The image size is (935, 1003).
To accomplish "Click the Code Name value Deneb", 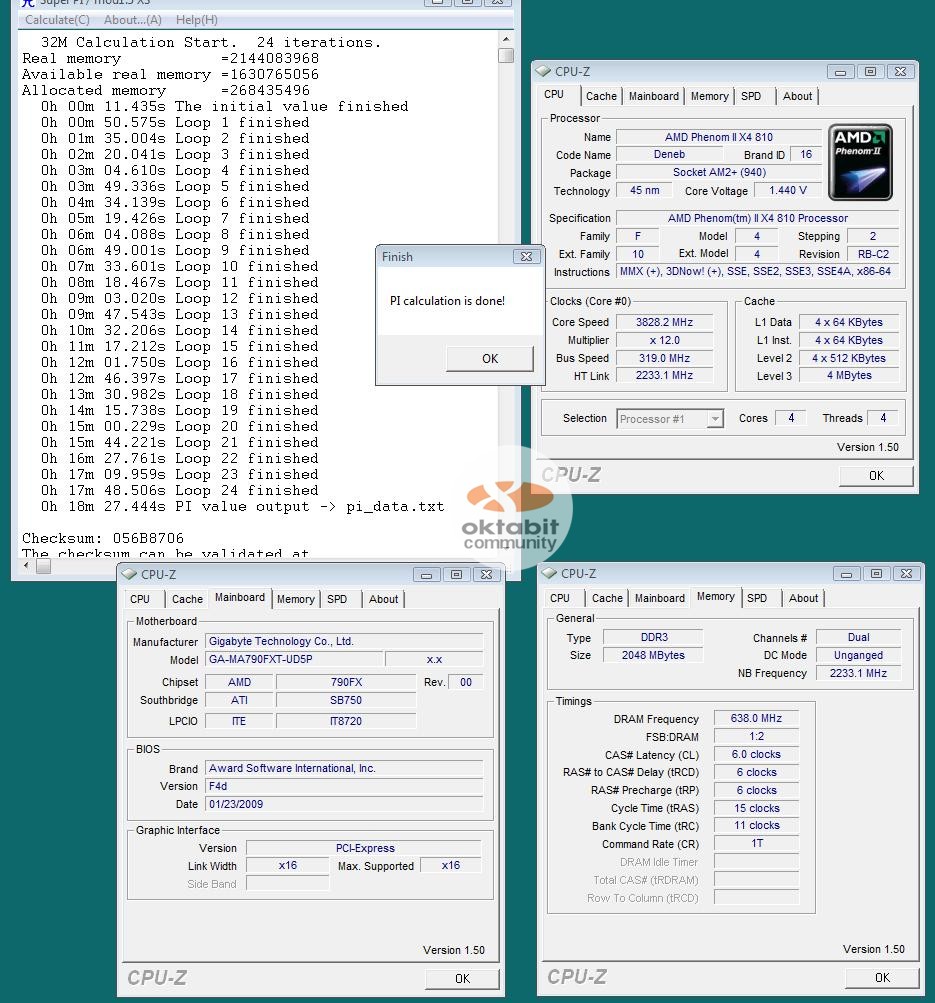I will point(669,155).
